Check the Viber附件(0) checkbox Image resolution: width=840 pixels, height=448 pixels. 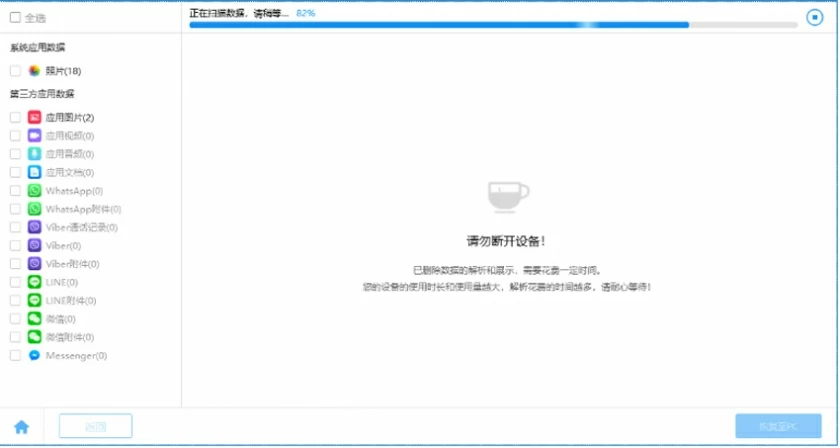click(x=15, y=264)
